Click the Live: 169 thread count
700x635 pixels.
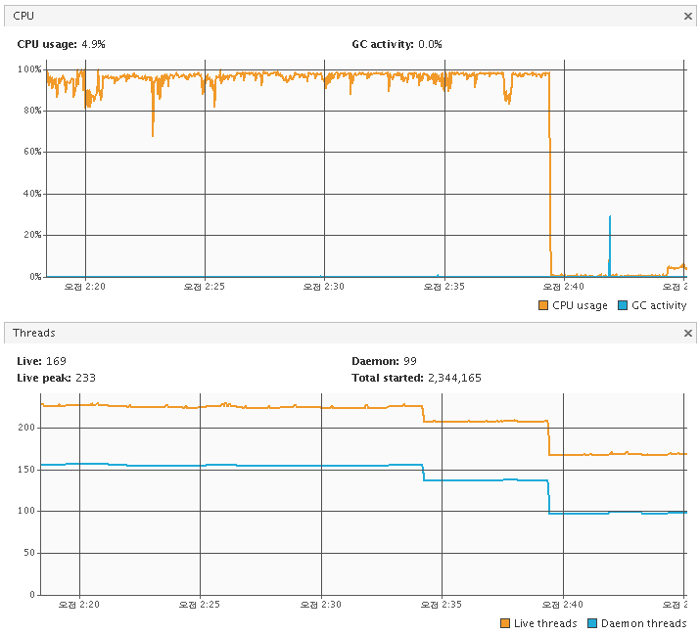[x=42, y=361]
